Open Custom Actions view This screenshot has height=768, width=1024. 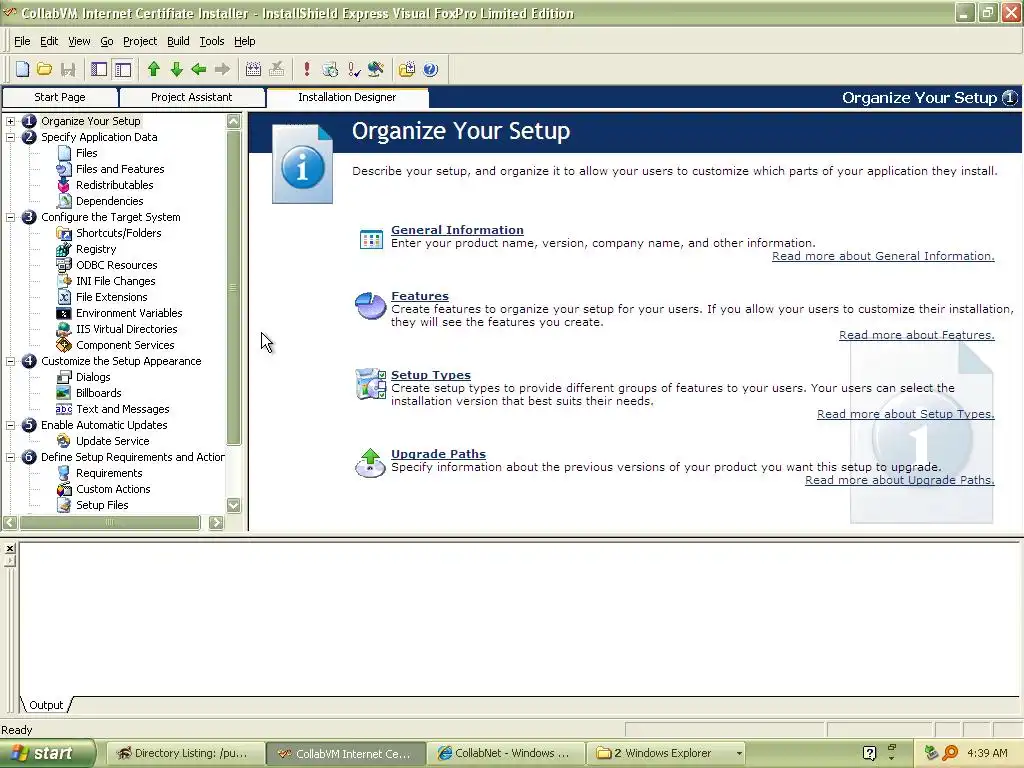[113, 489]
